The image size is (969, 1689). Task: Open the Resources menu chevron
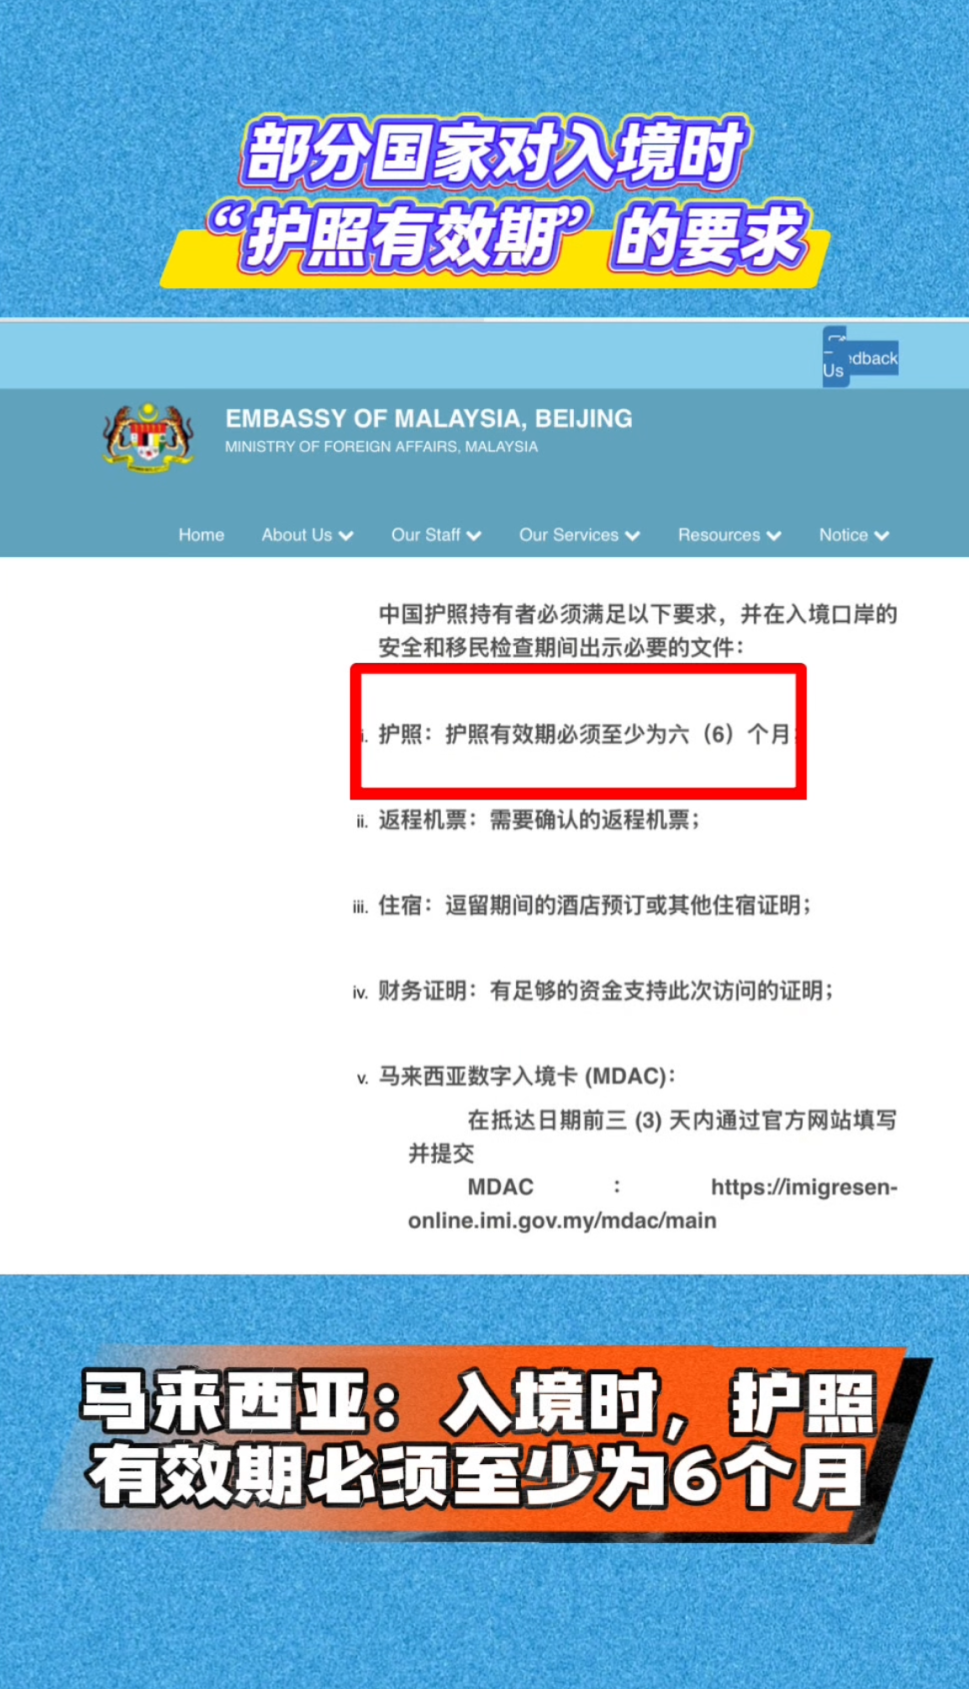click(x=773, y=536)
